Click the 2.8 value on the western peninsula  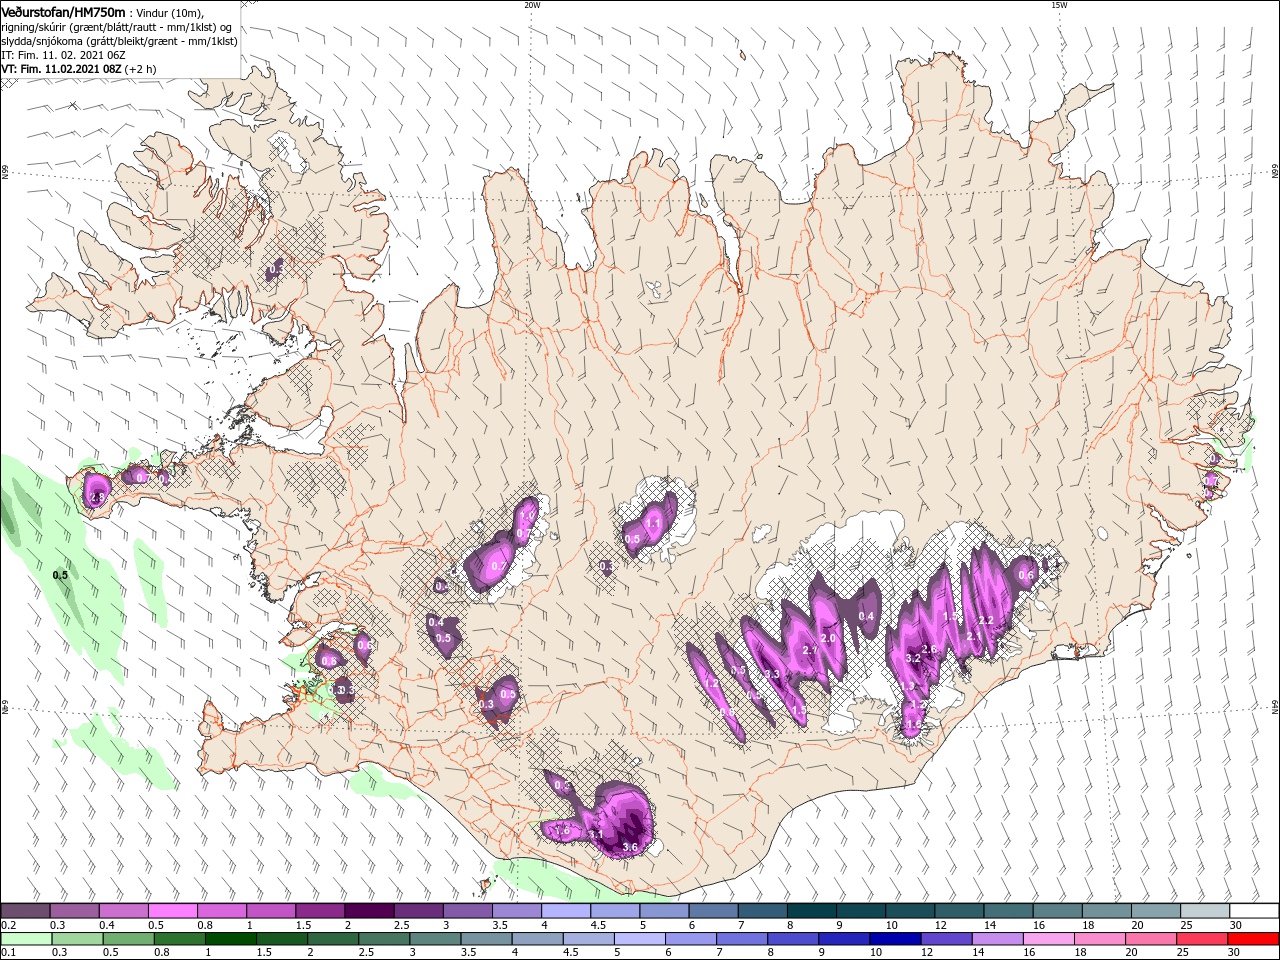97,497
